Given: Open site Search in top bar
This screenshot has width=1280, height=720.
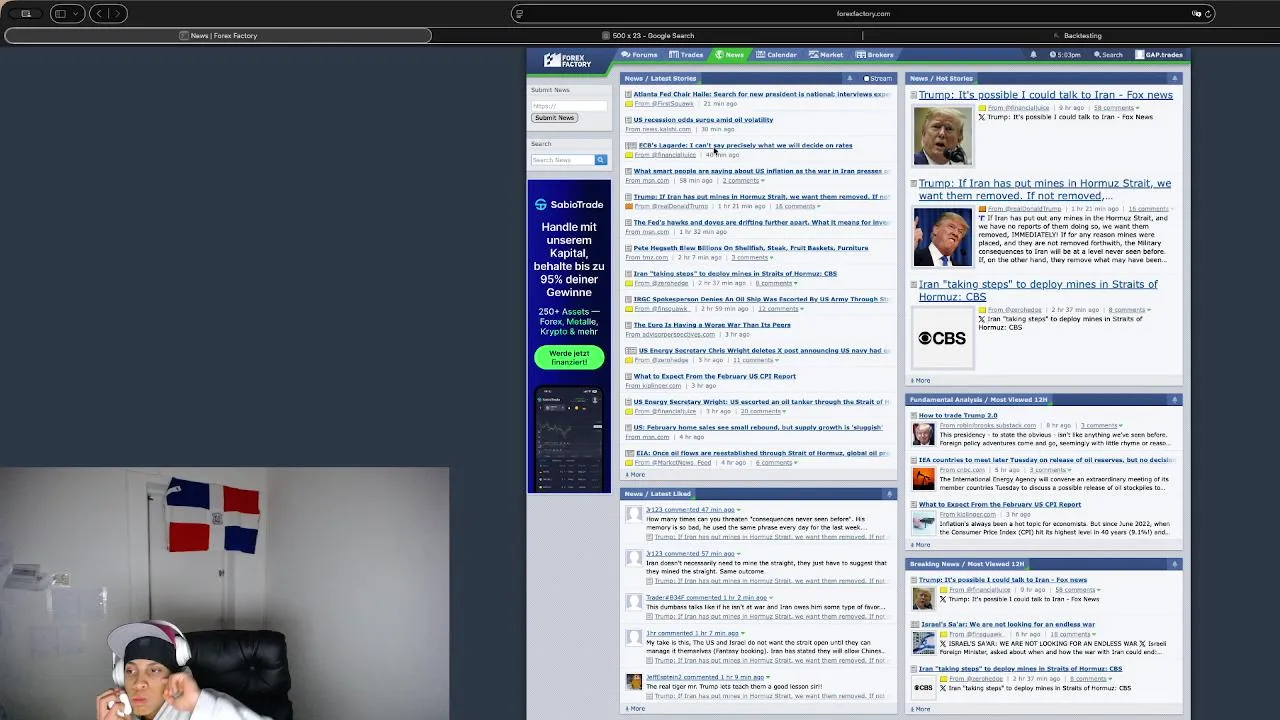Looking at the screenshot, I should click(1107, 55).
